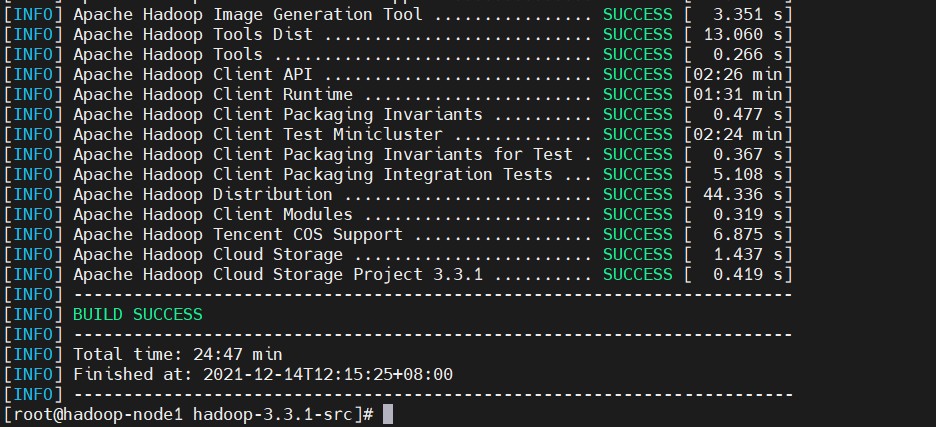Click the Apache Hadoop Client Test Minicluster text
The width and height of the screenshot is (936, 427).
tap(263, 134)
